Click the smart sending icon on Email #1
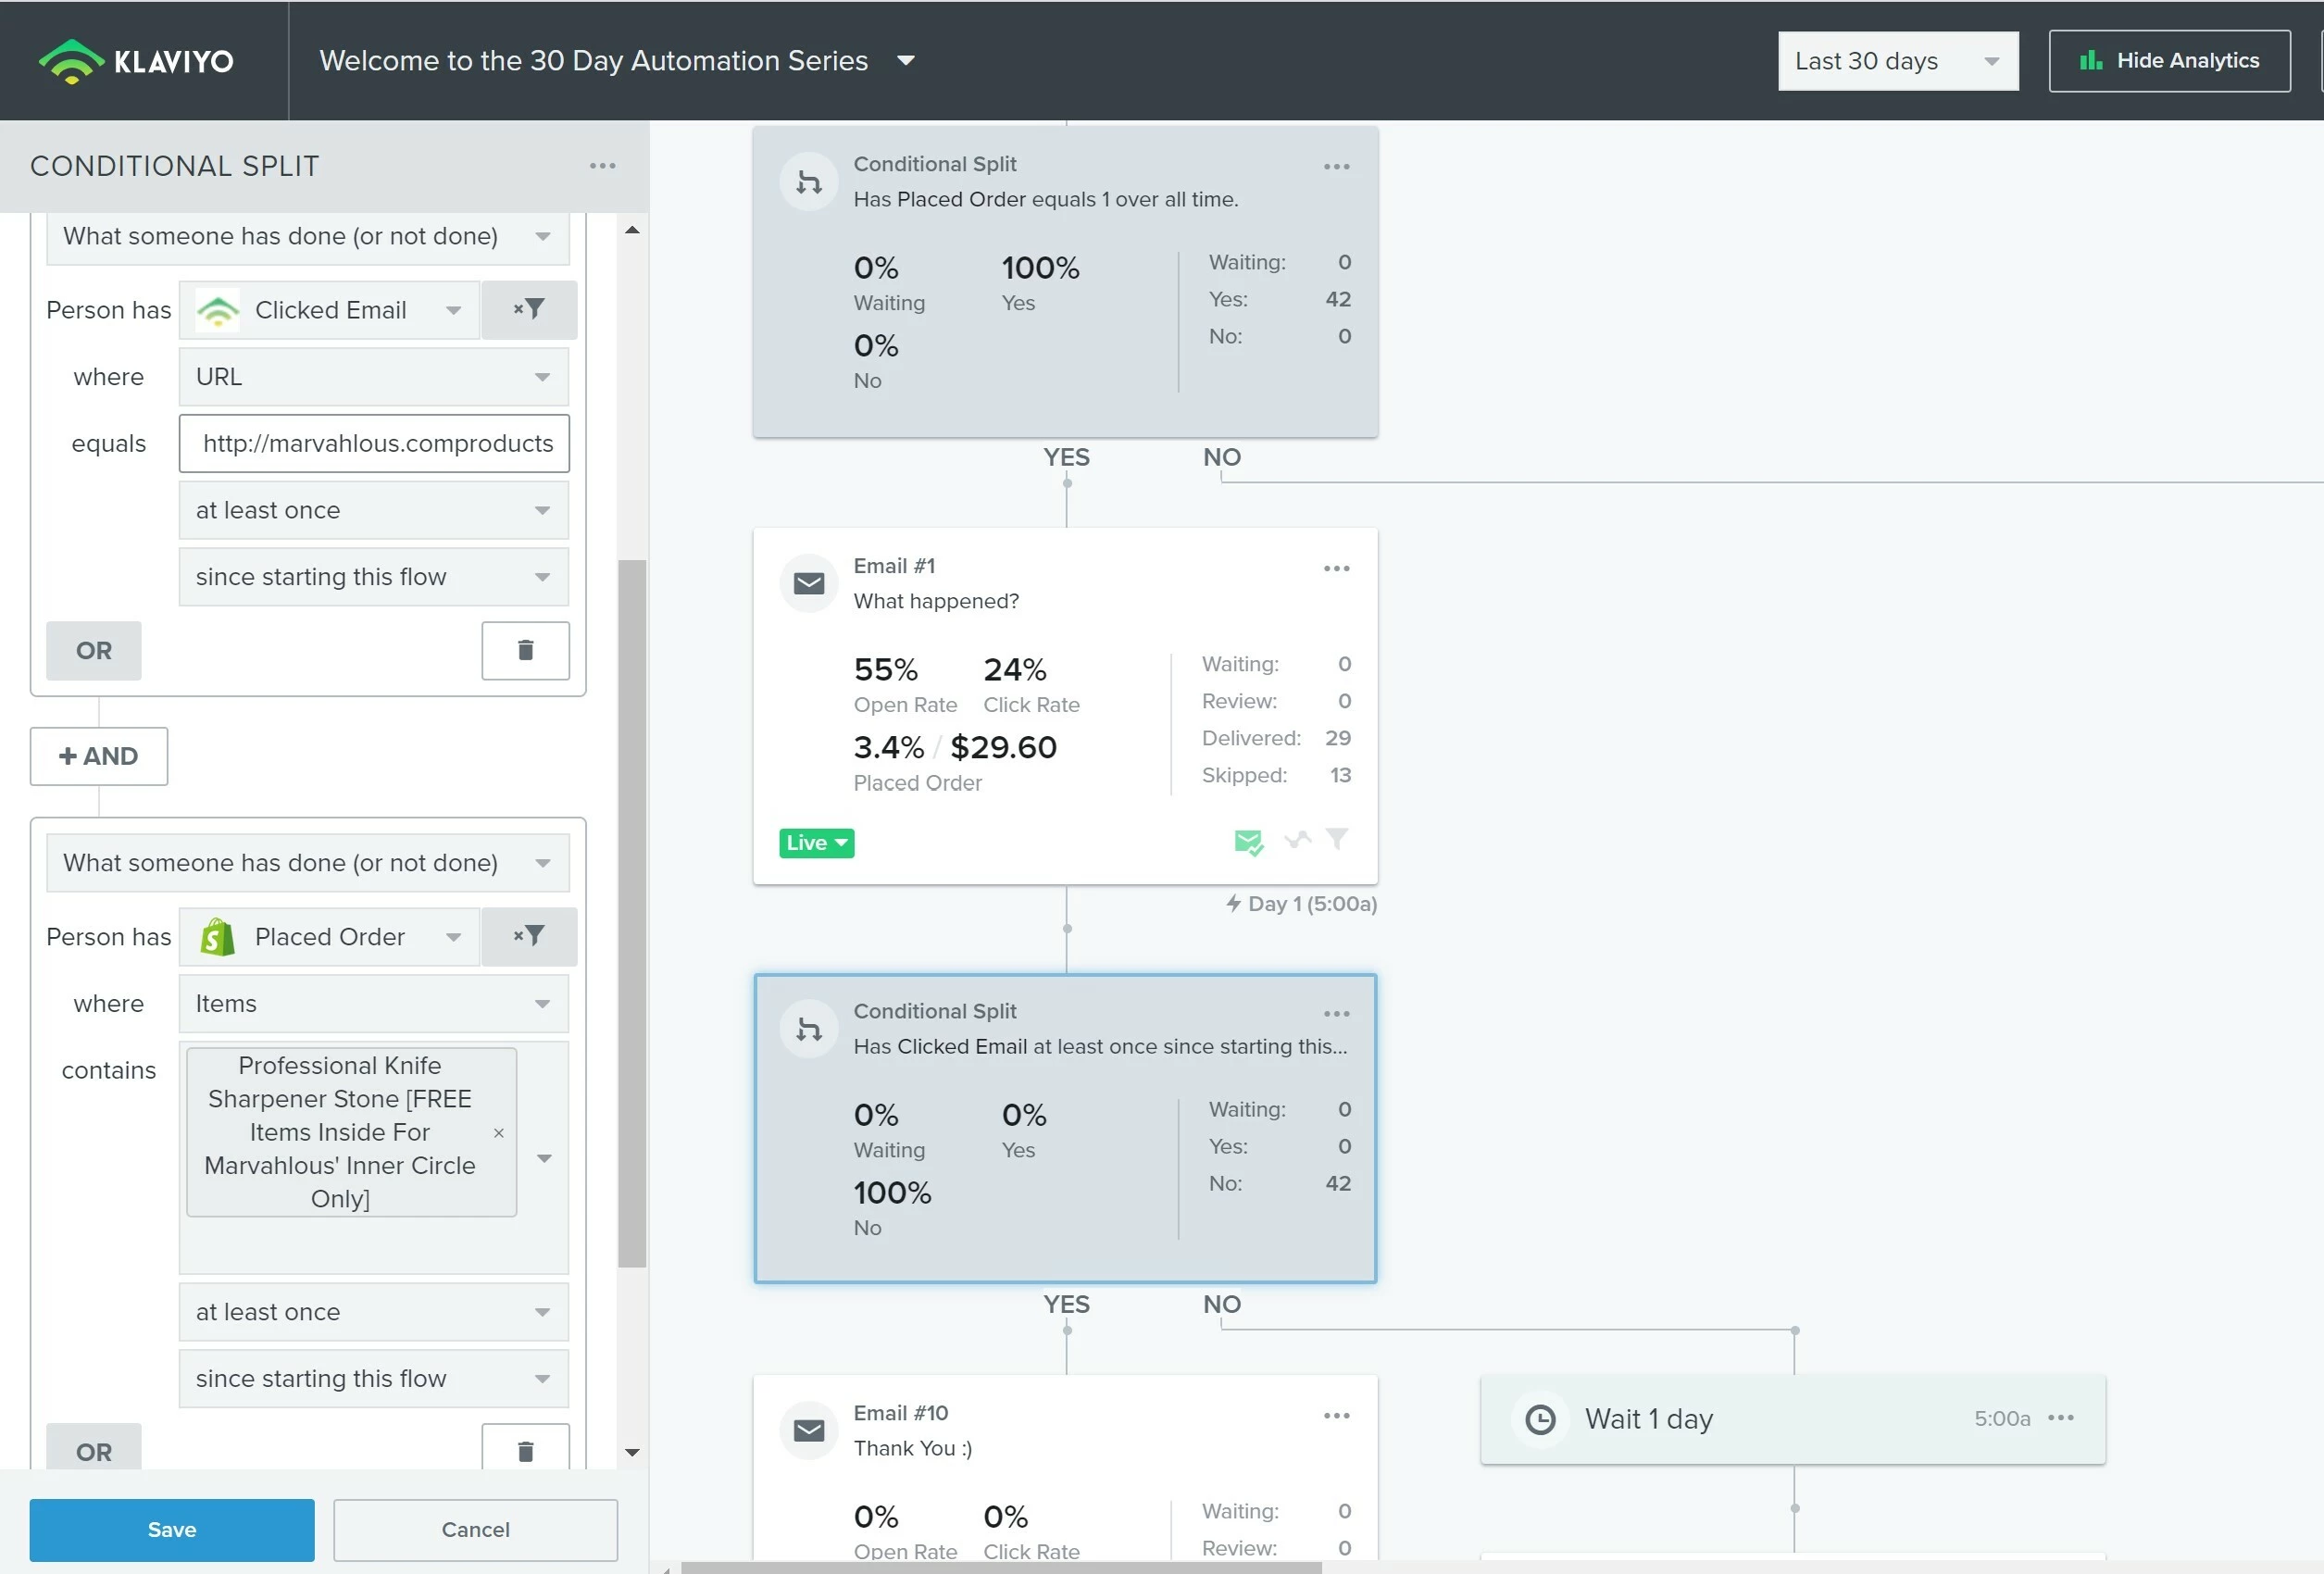This screenshot has width=2324, height=1574. coord(1248,842)
